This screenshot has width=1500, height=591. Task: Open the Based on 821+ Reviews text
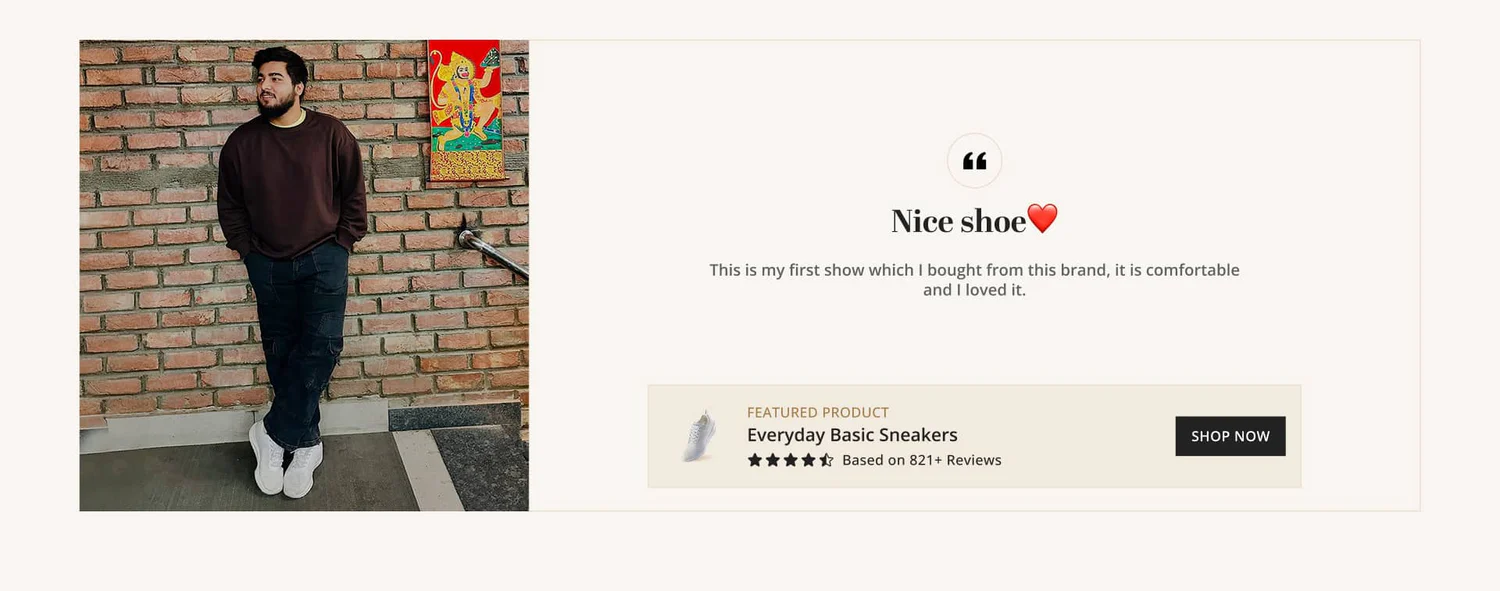pos(922,460)
